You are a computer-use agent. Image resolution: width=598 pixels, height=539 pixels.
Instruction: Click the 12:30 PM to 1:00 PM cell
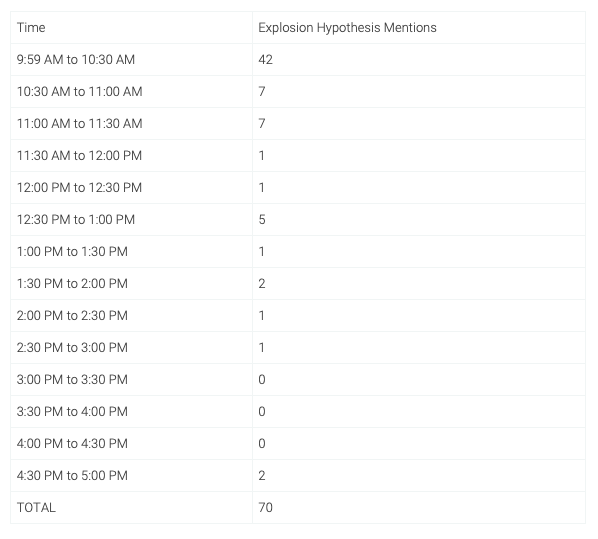pyautogui.click(x=131, y=220)
